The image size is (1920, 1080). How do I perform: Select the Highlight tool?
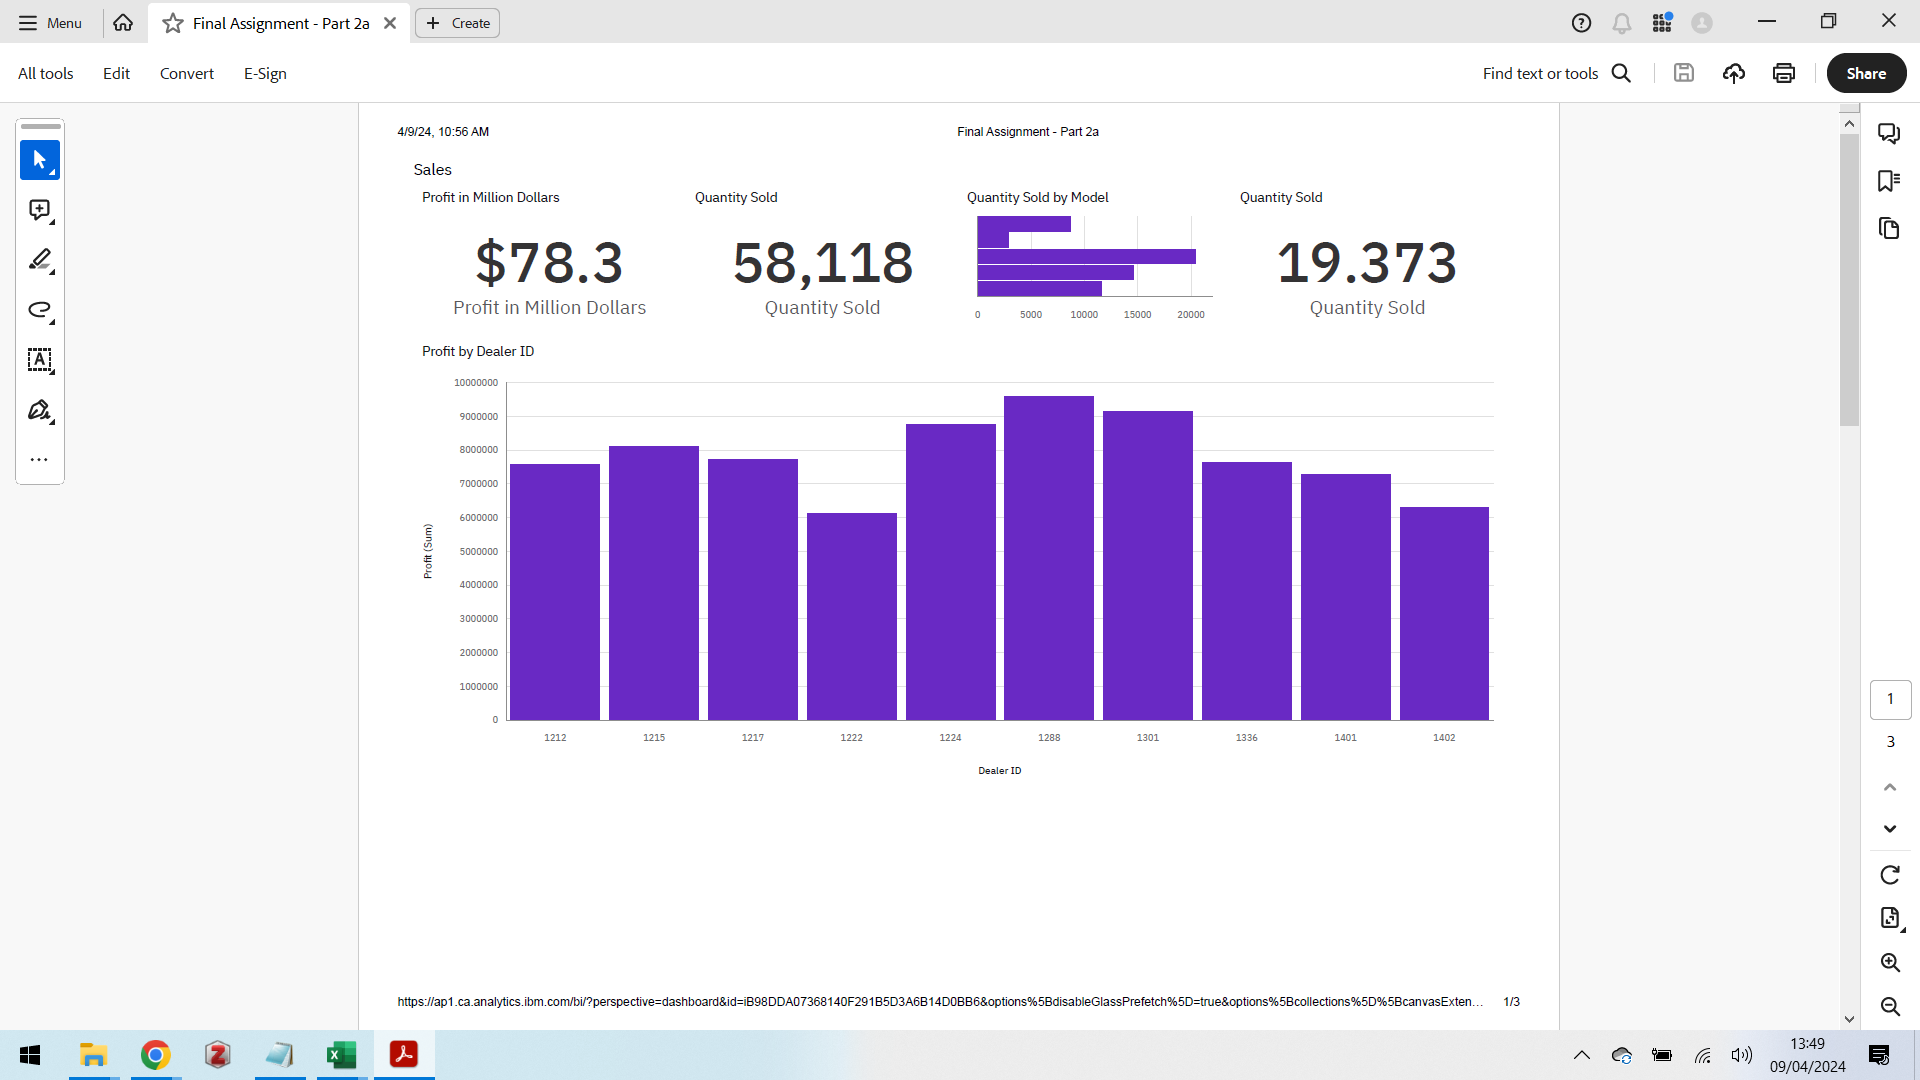click(39, 260)
